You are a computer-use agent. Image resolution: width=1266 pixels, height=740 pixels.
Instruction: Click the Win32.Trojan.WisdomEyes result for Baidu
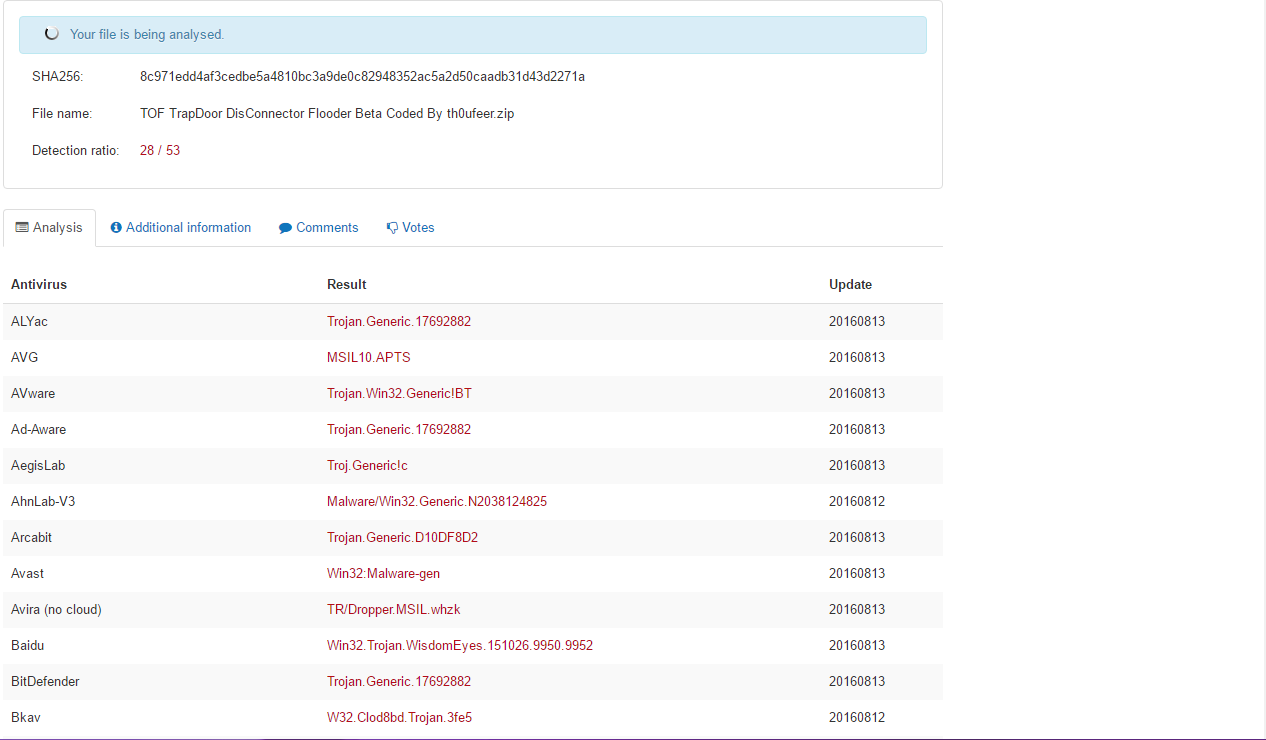click(x=460, y=646)
